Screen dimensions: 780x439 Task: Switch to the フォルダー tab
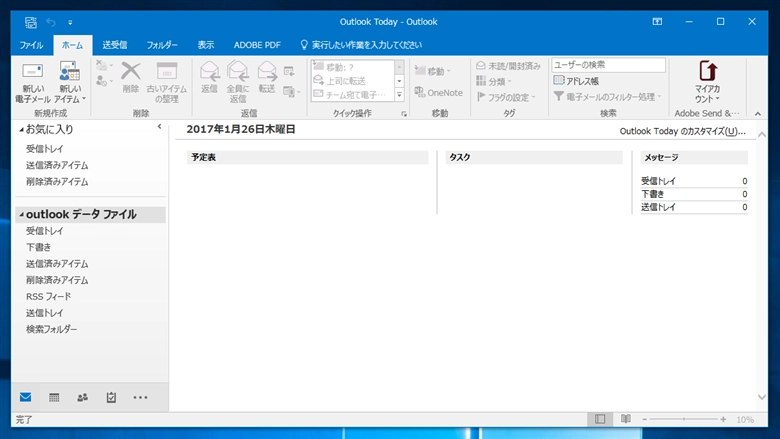(162, 45)
